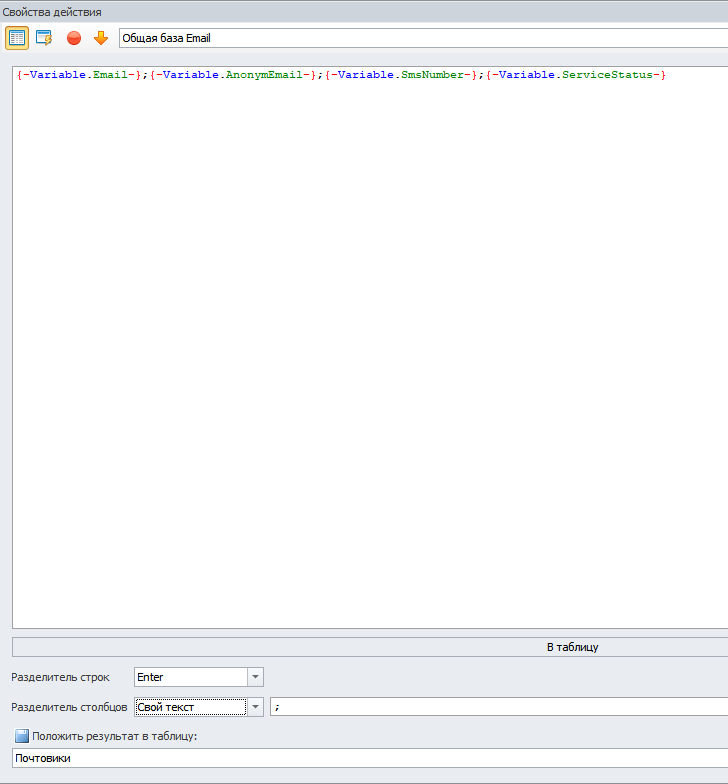The width and height of the screenshot is (728, 784).
Task: Open the Разделитель строк dropdown showing Enter
Action: point(255,677)
